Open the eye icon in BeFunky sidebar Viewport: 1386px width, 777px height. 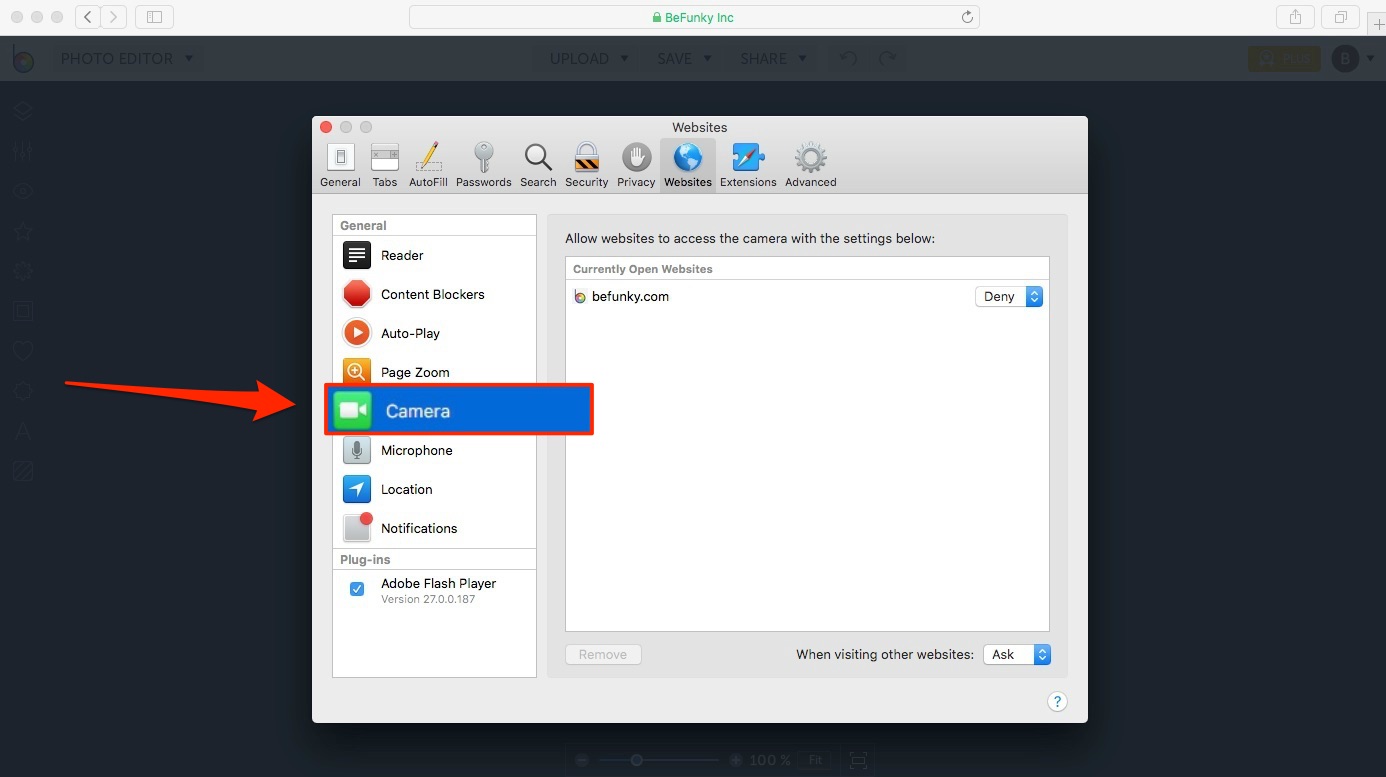(23, 191)
